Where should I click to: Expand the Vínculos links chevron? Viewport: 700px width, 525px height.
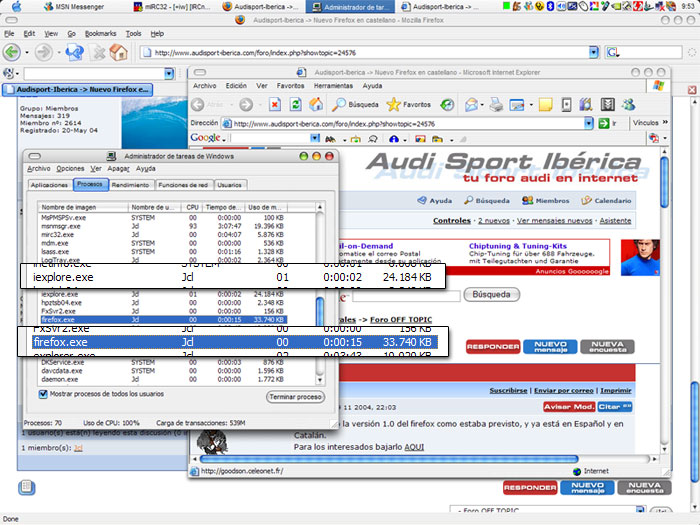pos(665,122)
